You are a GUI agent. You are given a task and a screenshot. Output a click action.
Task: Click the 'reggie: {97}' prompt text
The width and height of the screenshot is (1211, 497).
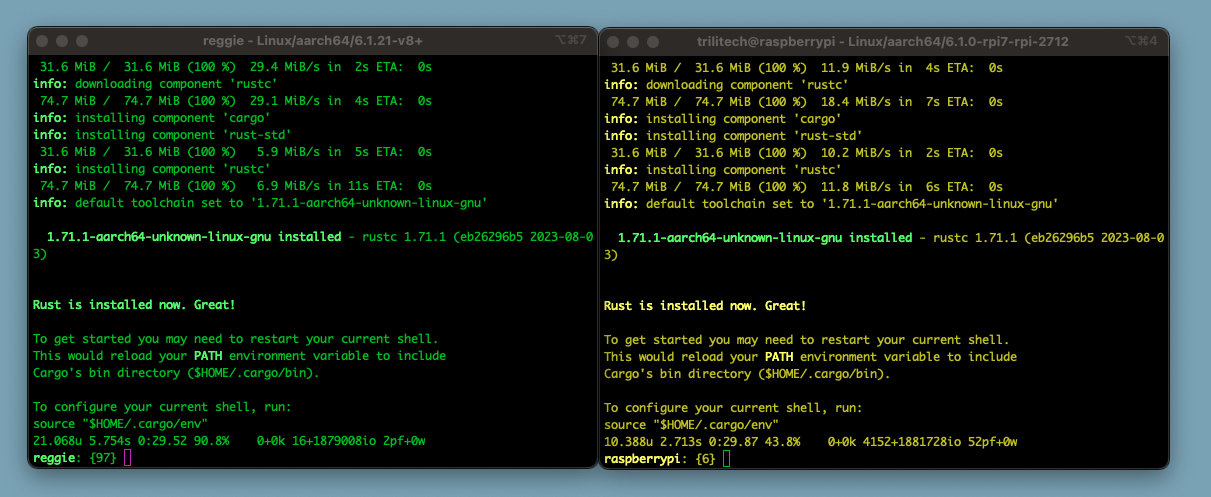pos(75,458)
